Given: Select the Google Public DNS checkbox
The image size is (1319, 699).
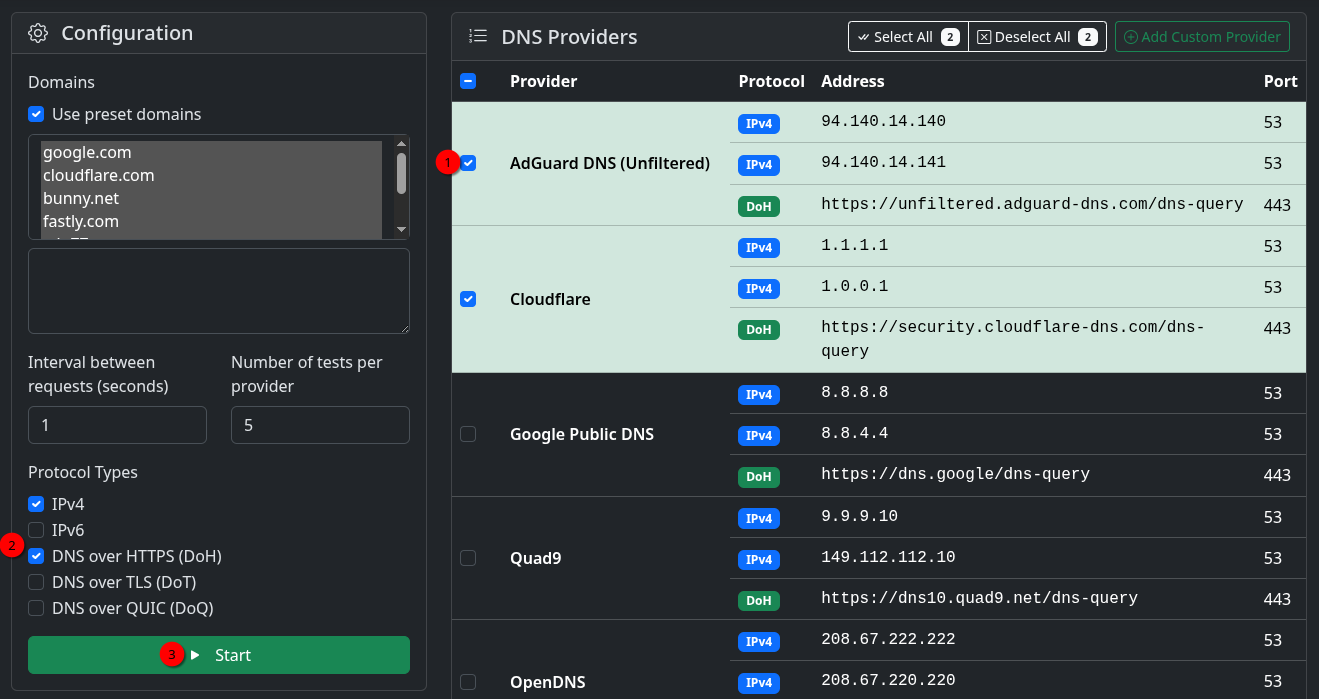Looking at the screenshot, I should coord(468,434).
